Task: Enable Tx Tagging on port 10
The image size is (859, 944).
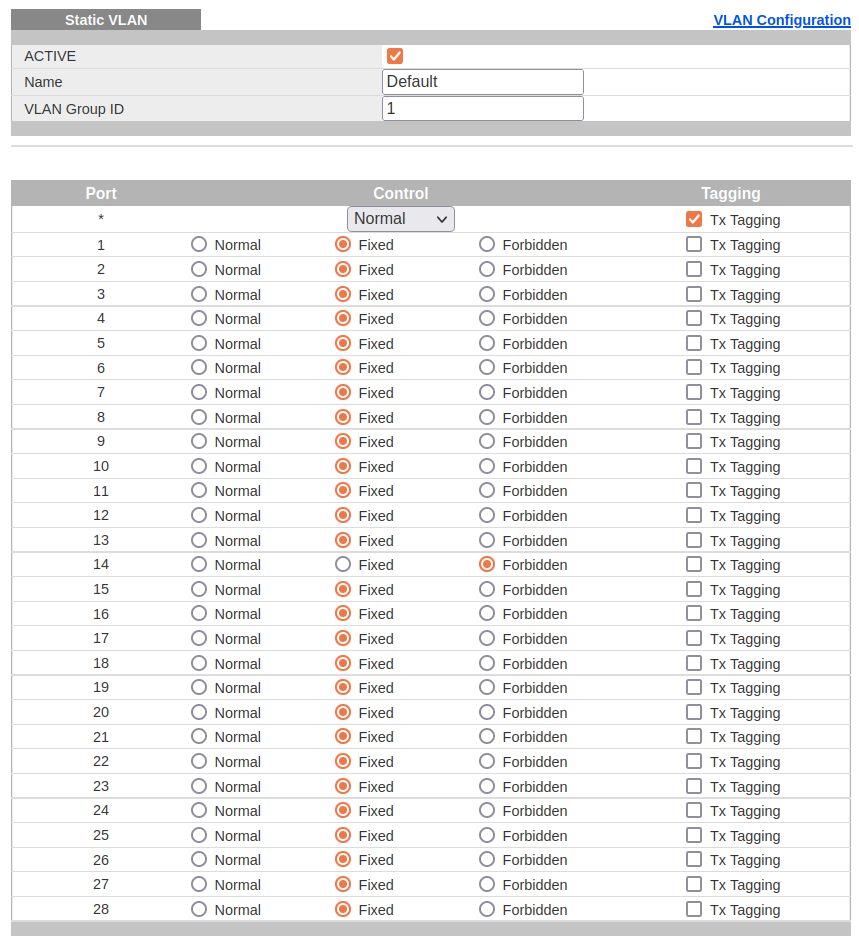Action: point(693,466)
